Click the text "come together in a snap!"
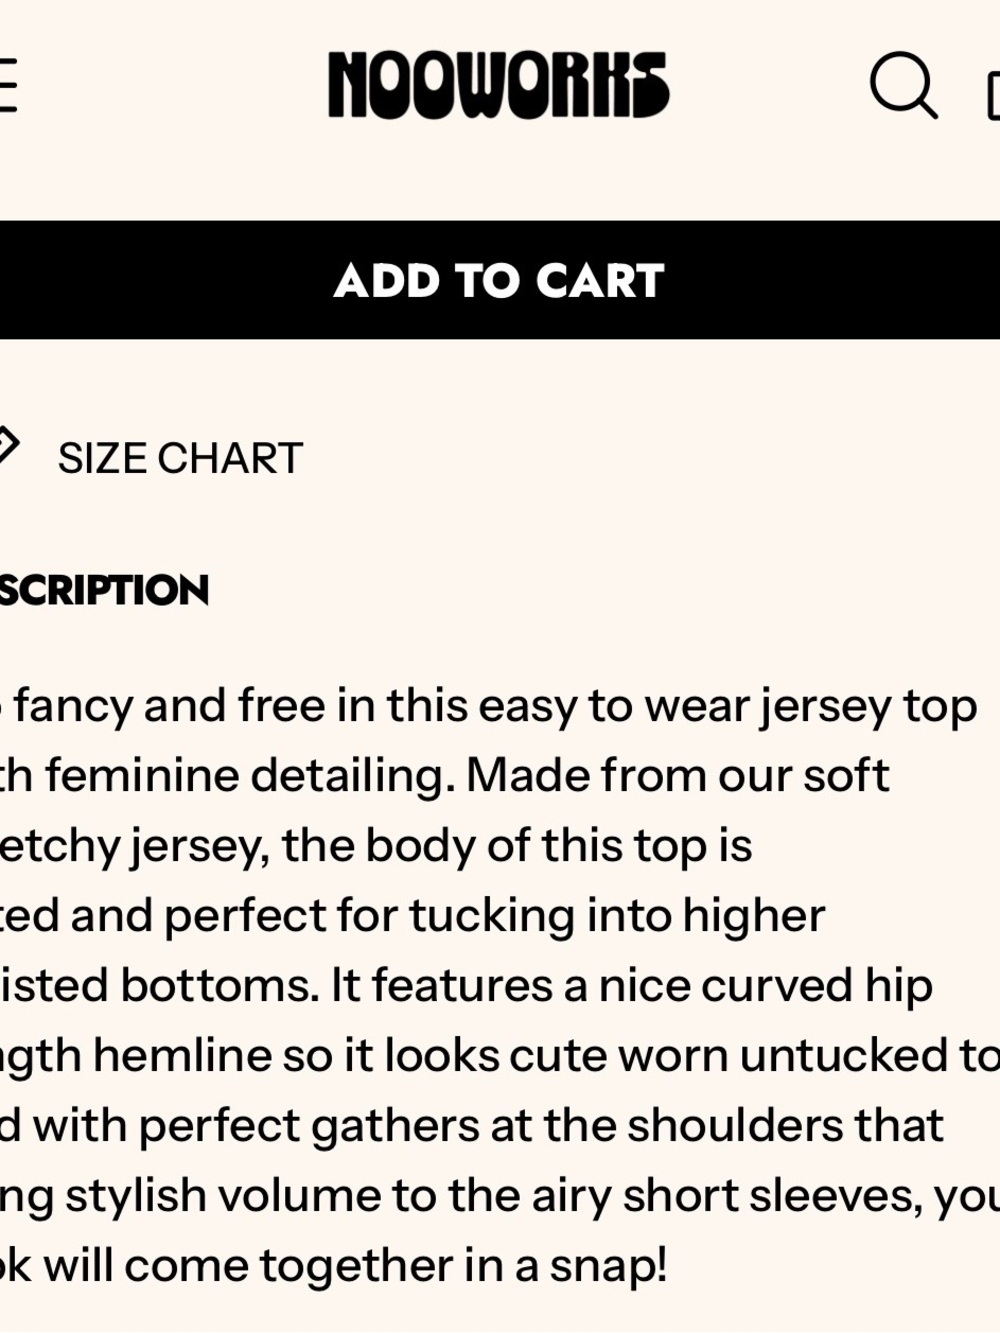 [396, 1266]
